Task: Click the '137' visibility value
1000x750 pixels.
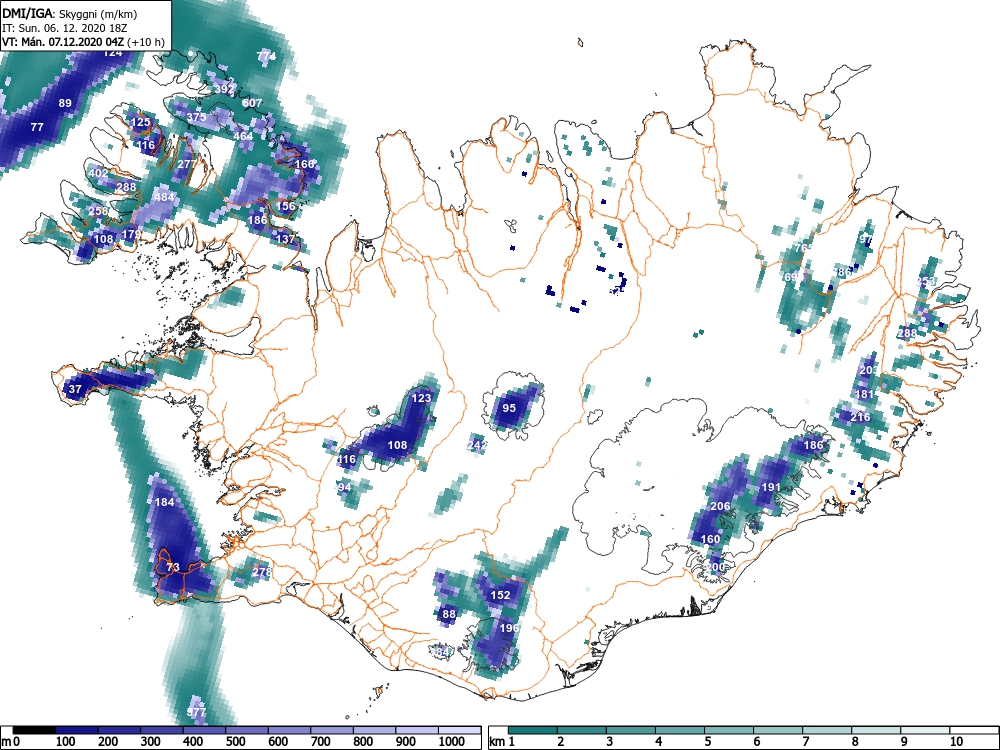Action: pos(285,239)
